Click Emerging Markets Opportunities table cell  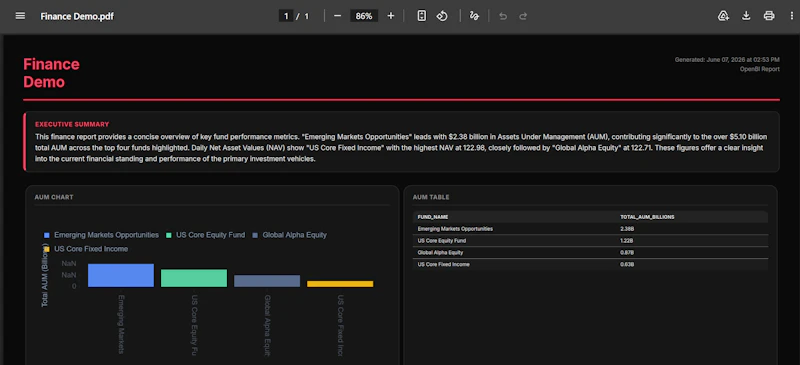[x=455, y=229]
